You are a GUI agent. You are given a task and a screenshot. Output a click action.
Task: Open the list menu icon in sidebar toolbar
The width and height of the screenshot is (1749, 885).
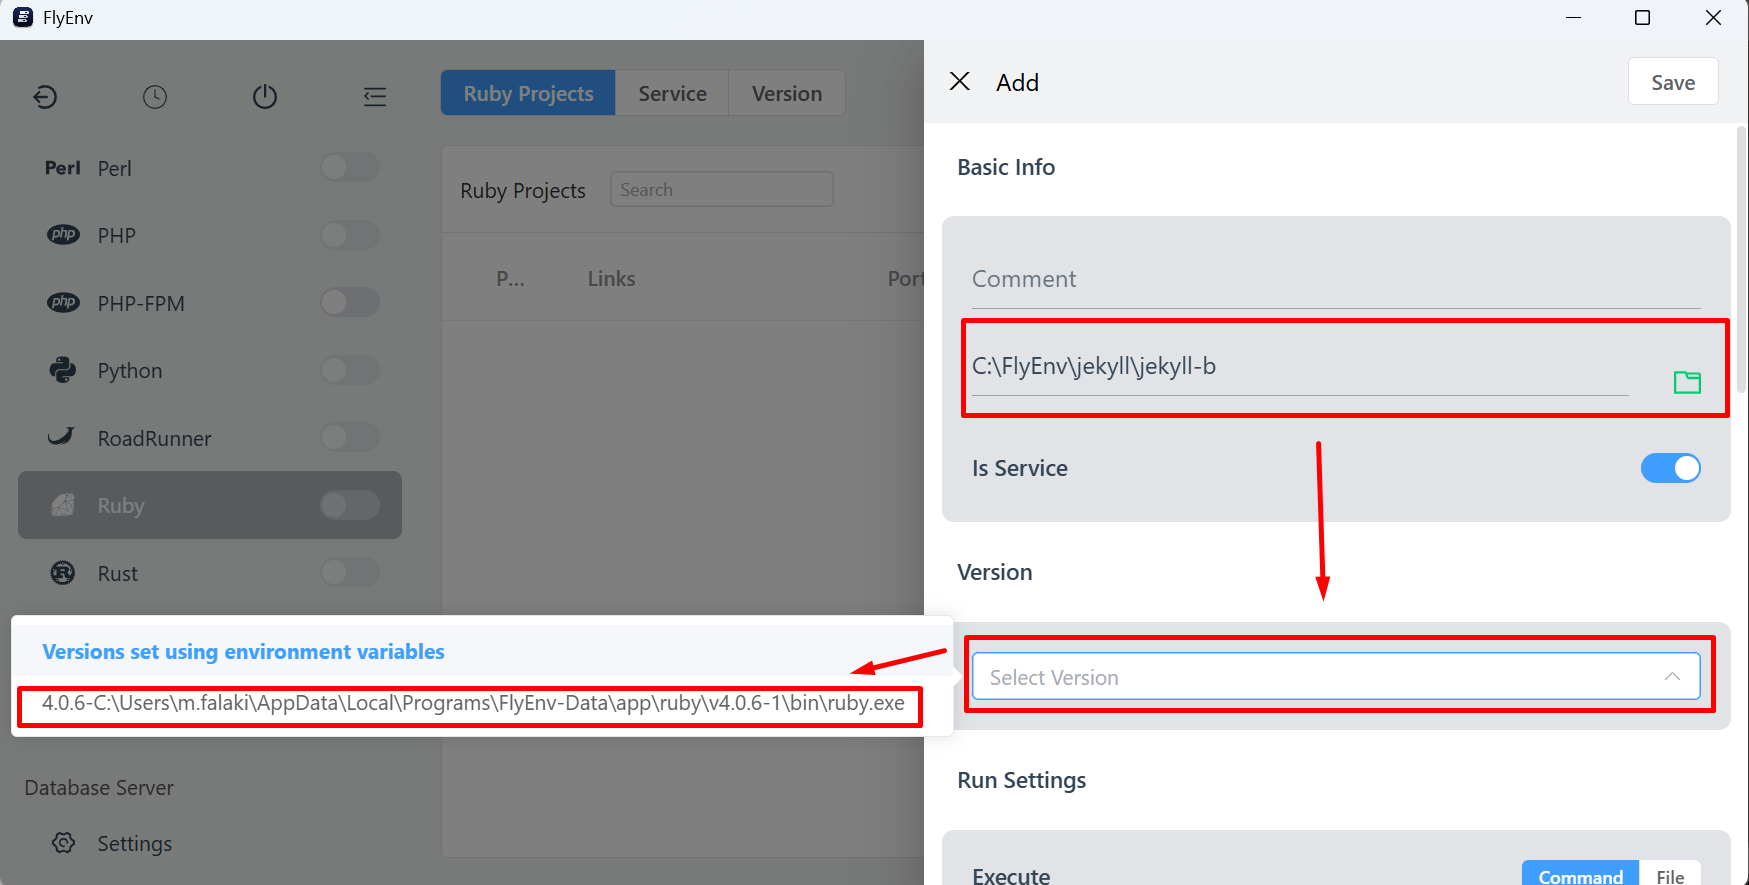pyautogui.click(x=375, y=97)
